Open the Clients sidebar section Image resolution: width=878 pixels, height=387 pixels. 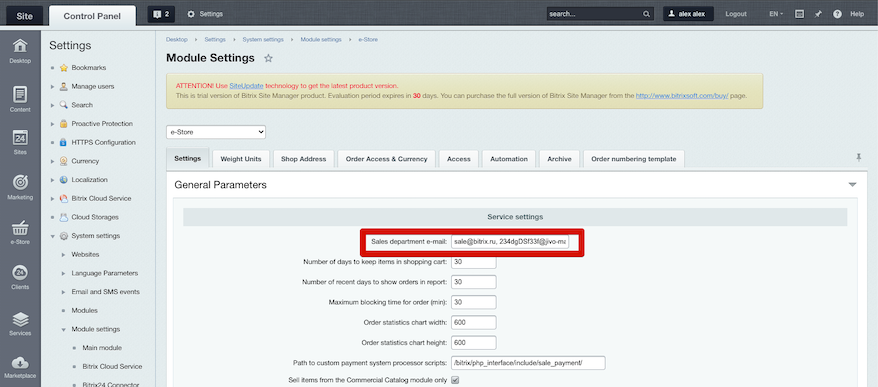pyautogui.click(x=20, y=277)
